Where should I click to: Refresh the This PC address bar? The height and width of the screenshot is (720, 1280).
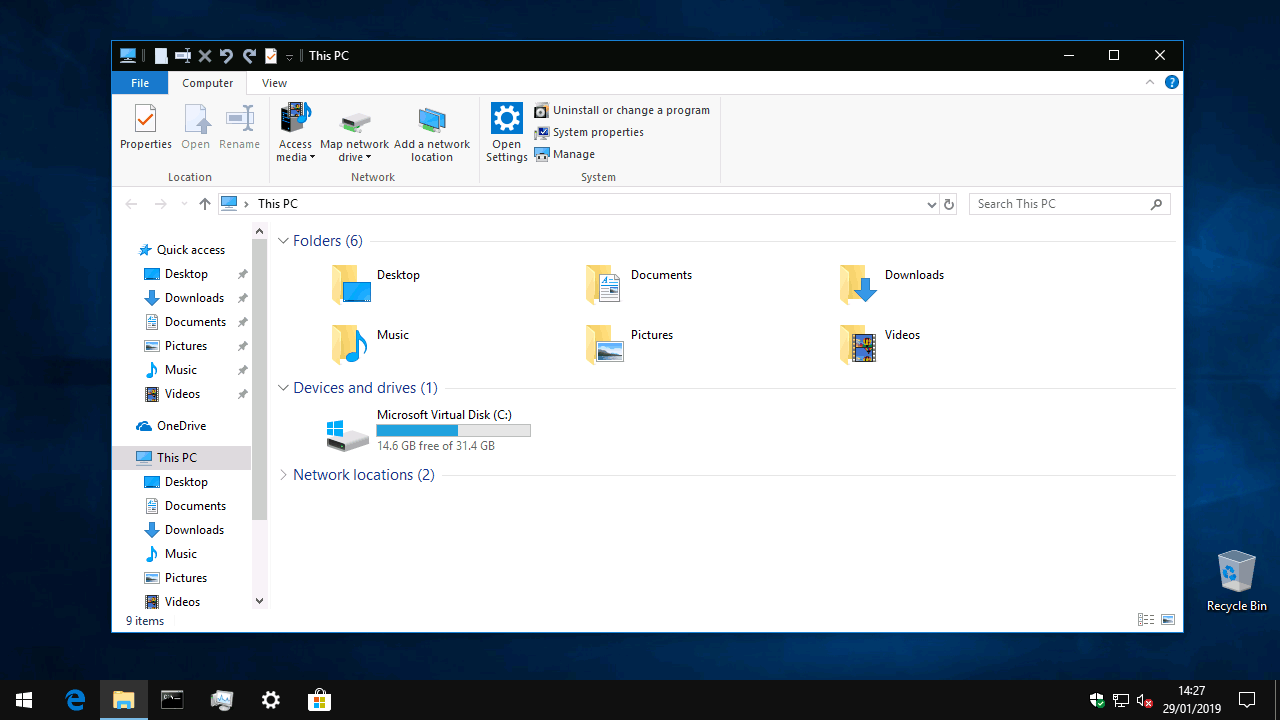[949, 204]
